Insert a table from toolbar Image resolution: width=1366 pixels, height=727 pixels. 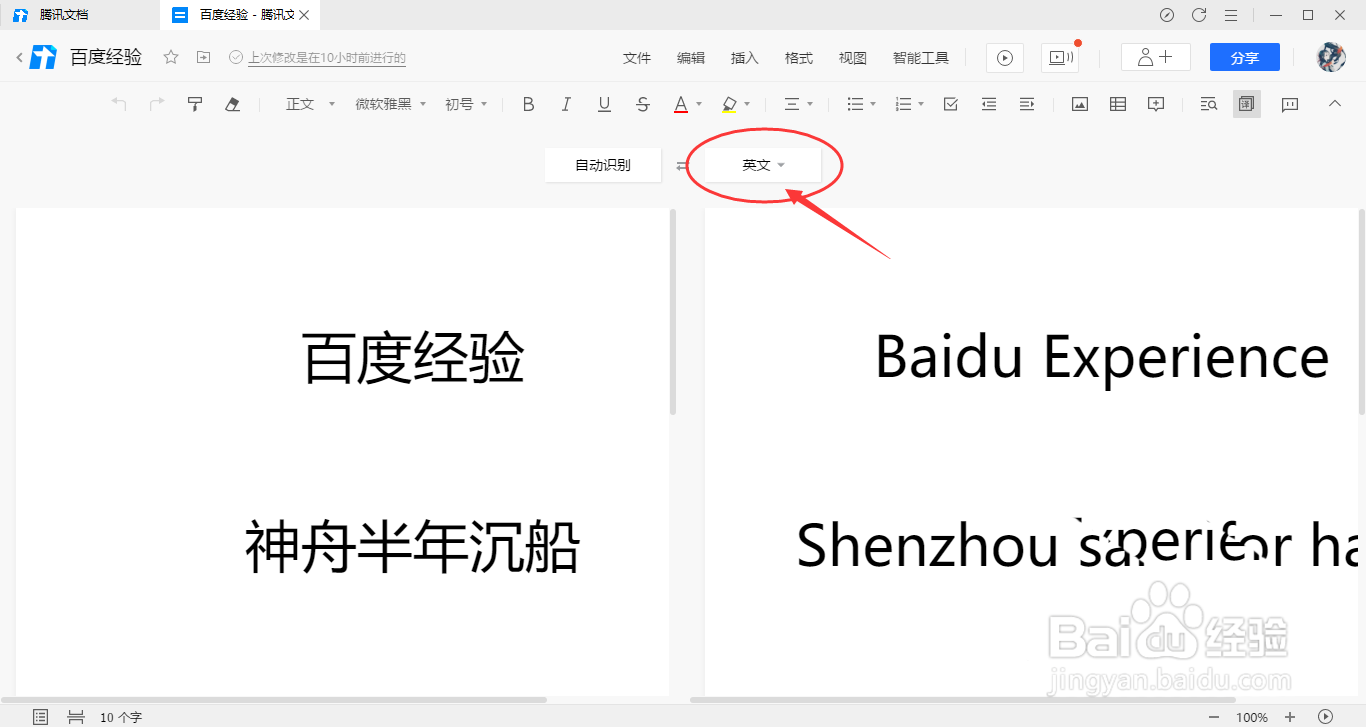point(1118,104)
